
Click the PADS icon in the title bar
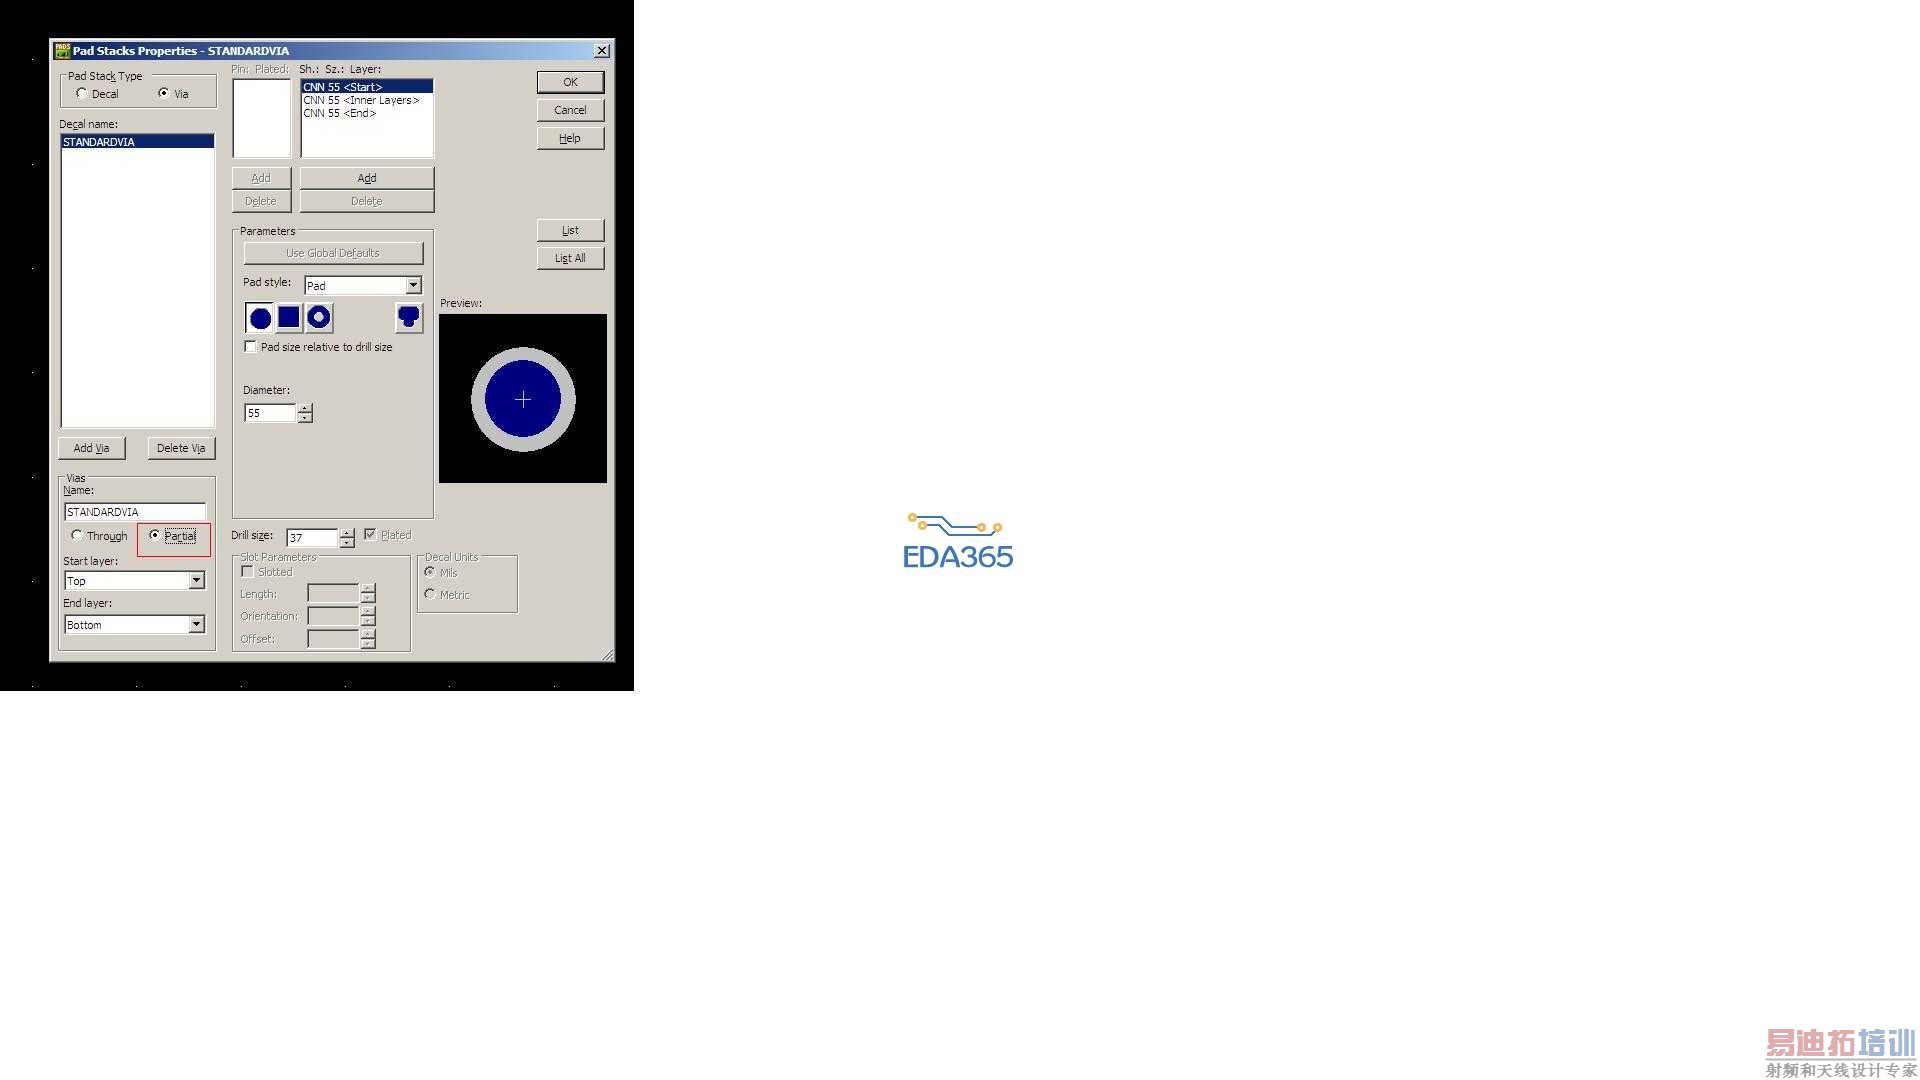(x=62, y=50)
